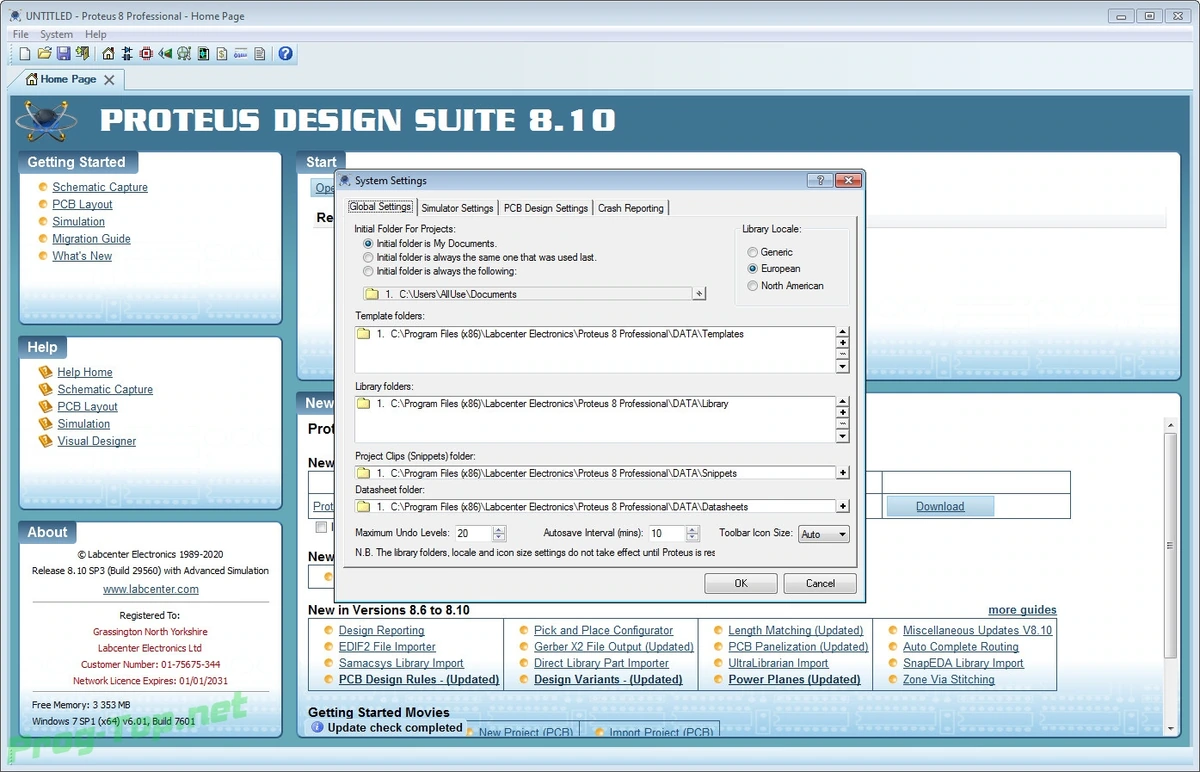Click the blue Help question-mark toolbar icon
This screenshot has height=772, width=1200.
point(285,53)
